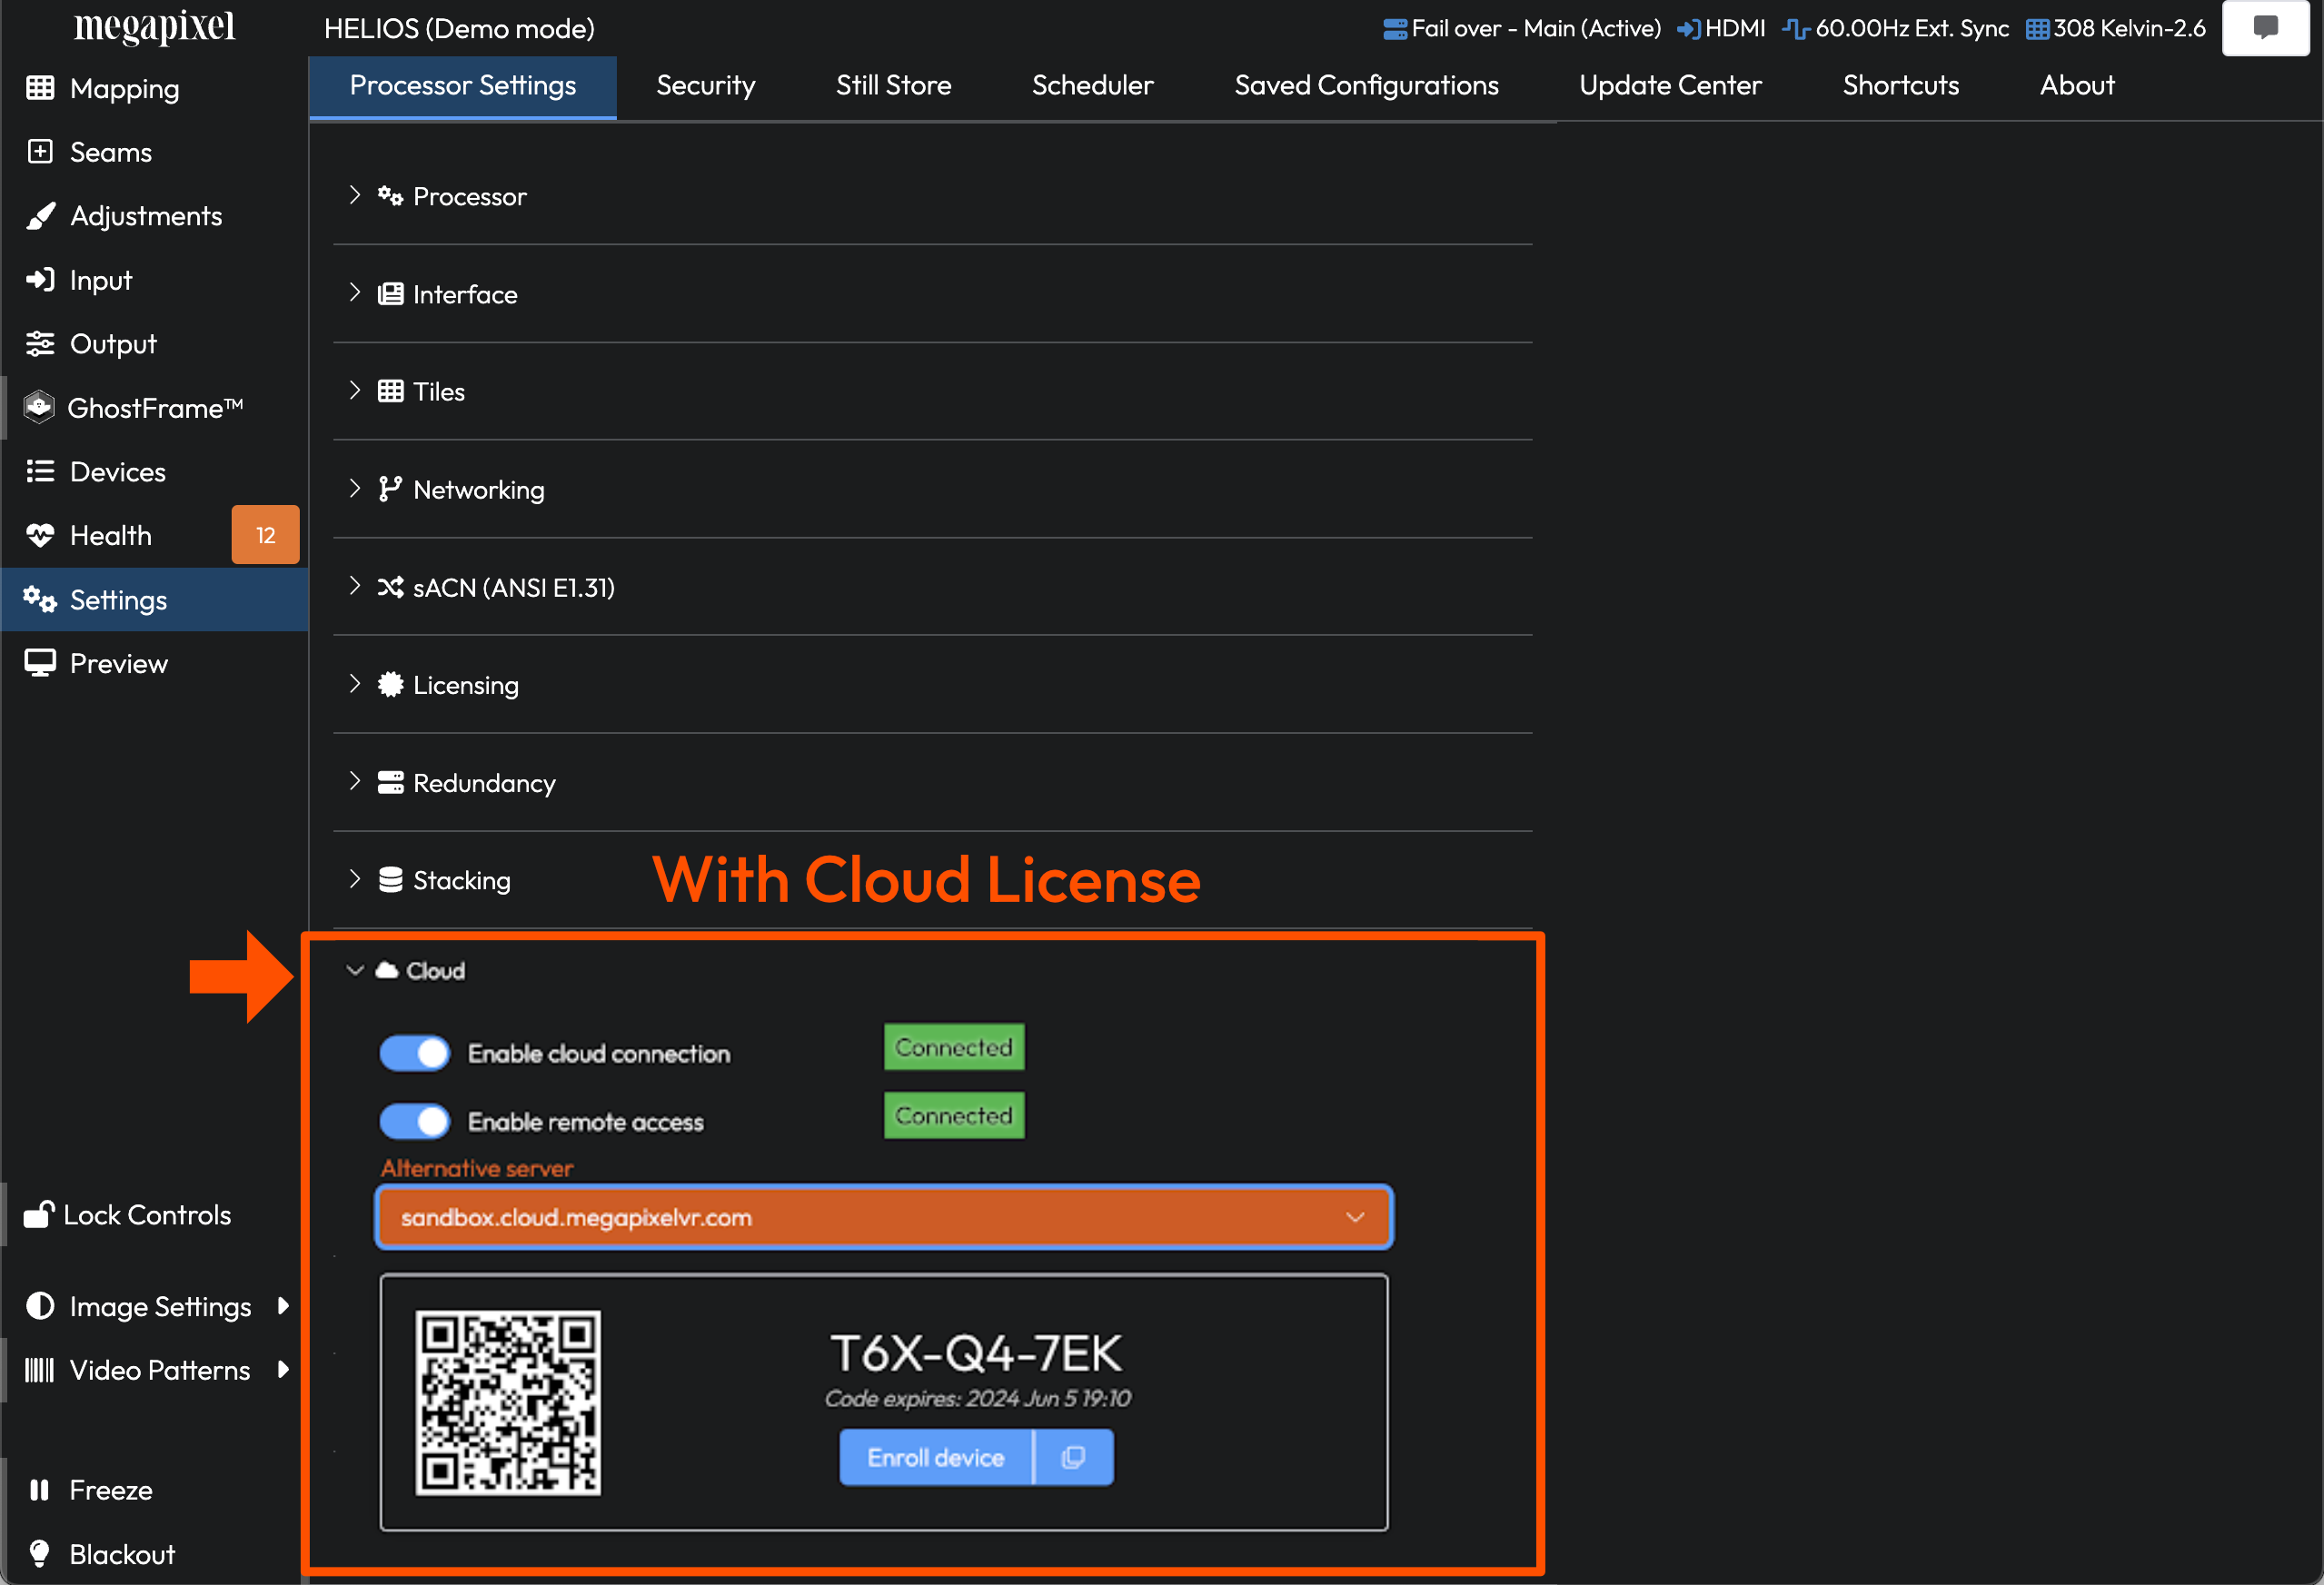Click the Enroll device button
The width and height of the screenshot is (2324, 1585).
(936, 1457)
